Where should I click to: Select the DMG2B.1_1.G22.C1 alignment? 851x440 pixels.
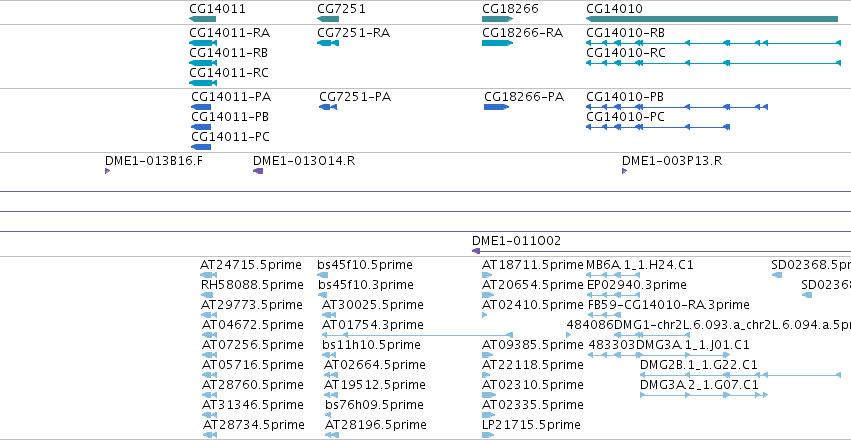pos(741,375)
